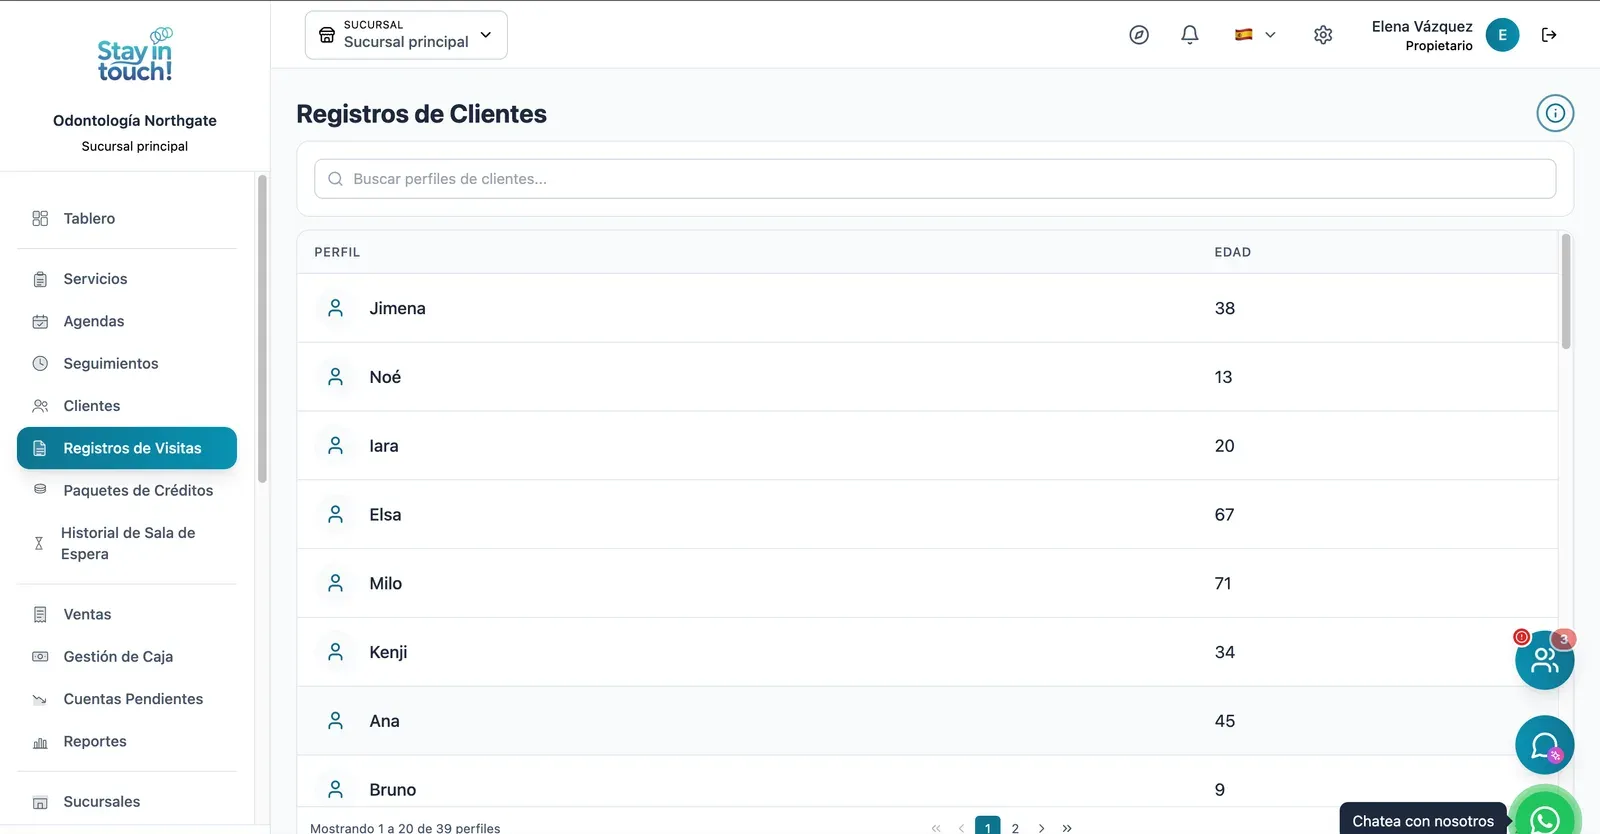The height and width of the screenshot is (834, 1600).
Task: Go to Servicios in the sidebar
Action: point(127,279)
